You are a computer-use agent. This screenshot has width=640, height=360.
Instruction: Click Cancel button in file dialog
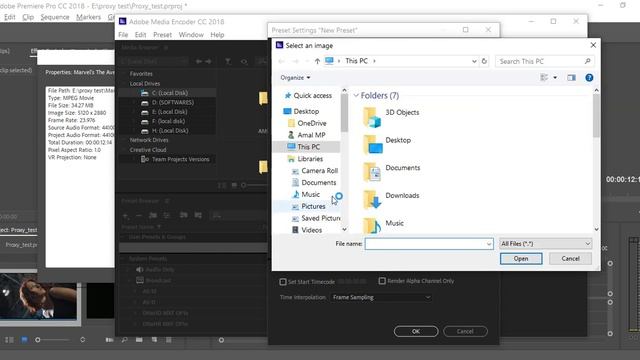(570, 259)
